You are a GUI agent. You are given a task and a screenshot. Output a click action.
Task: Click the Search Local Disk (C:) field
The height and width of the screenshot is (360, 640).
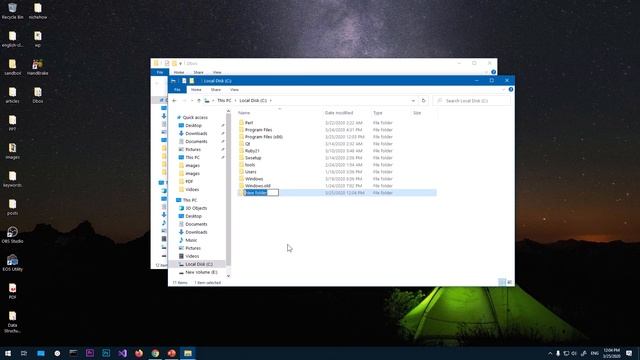click(471, 100)
